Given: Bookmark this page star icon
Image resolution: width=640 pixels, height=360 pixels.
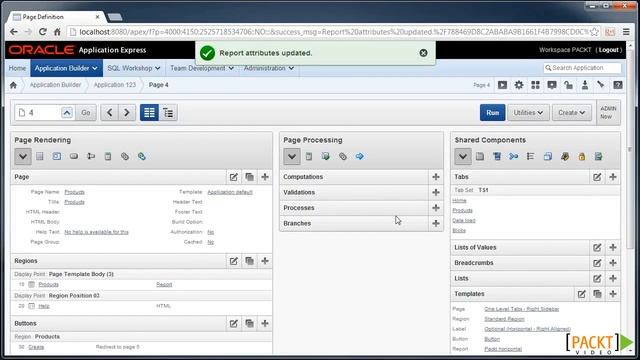Looking at the screenshot, I should (x=594, y=32).
